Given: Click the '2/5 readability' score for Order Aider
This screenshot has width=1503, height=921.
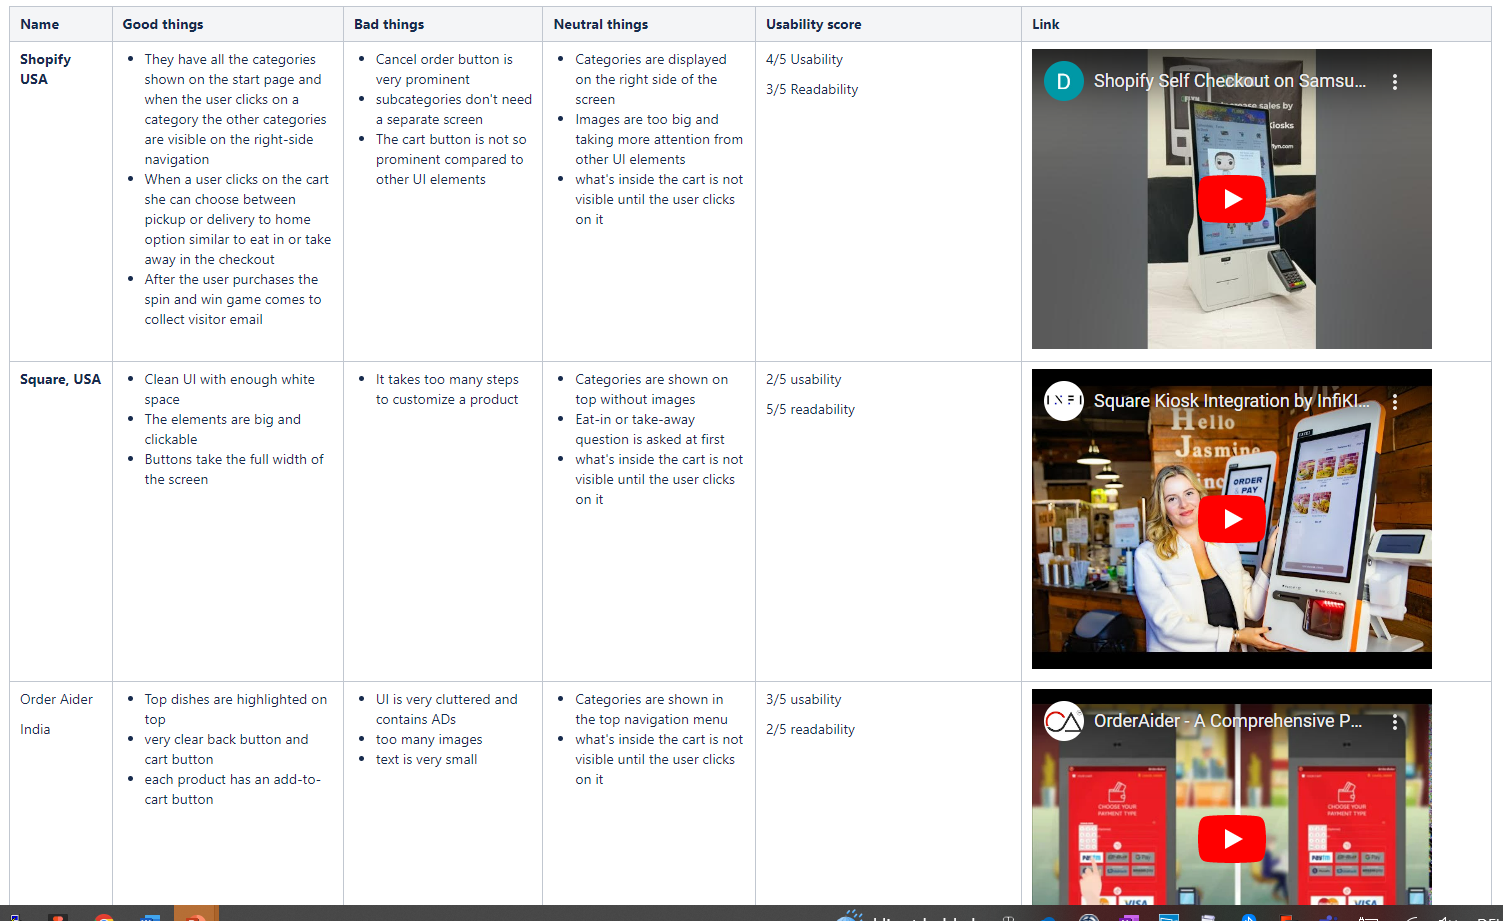Looking at the screenshot, I should pos(811,729).
